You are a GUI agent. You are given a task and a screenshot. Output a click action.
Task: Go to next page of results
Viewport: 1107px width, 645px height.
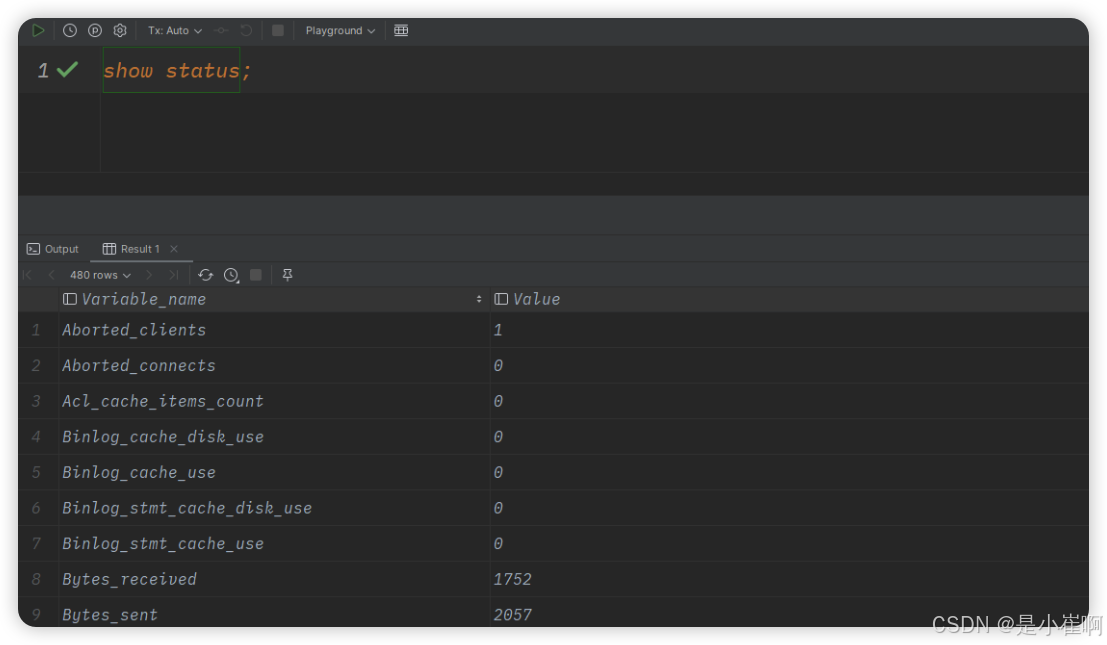click(148, 275)
